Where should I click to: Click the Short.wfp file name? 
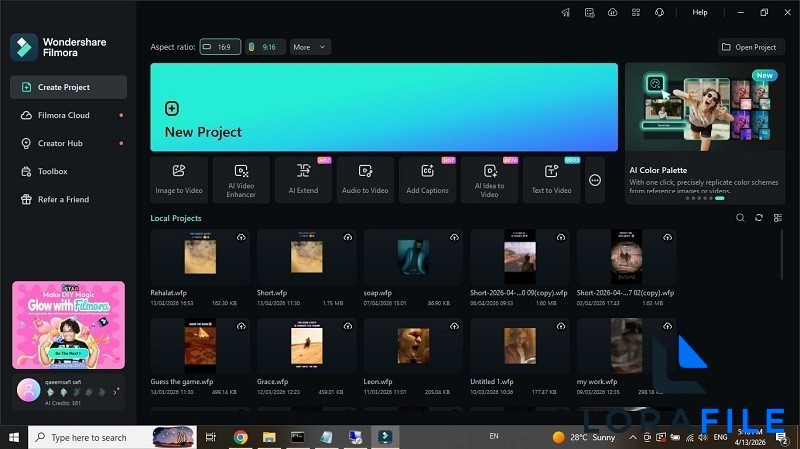tap(272, 293)
